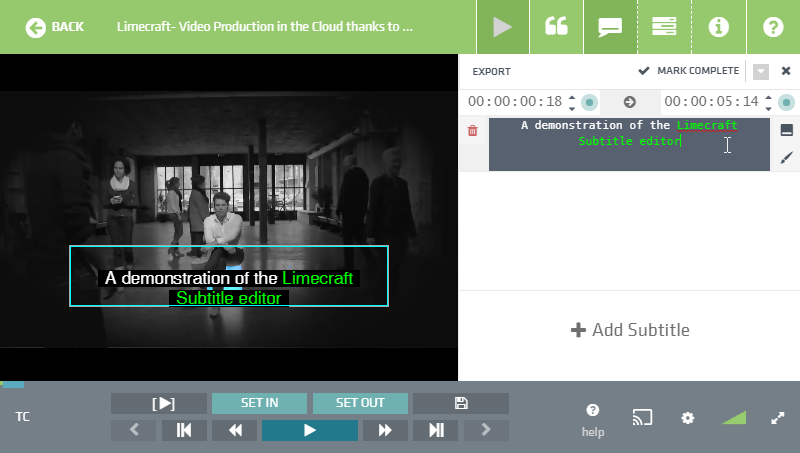
Task: Rewind the video
Action: (x=235, y=430)
